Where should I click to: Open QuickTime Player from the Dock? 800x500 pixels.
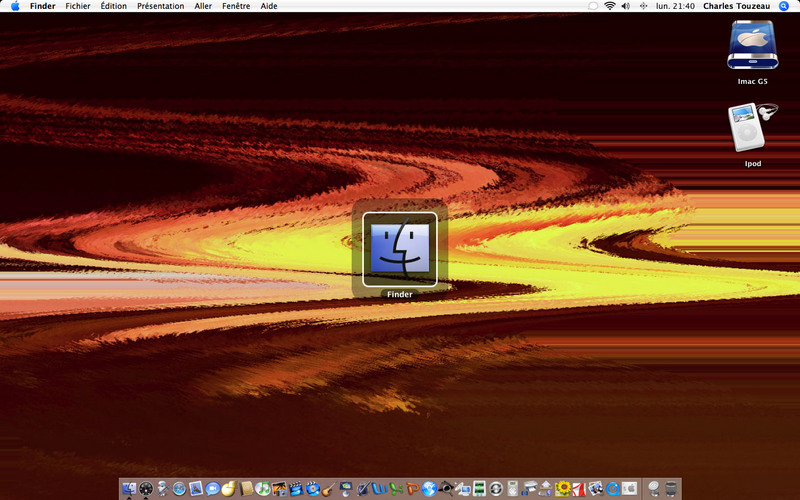613,489
